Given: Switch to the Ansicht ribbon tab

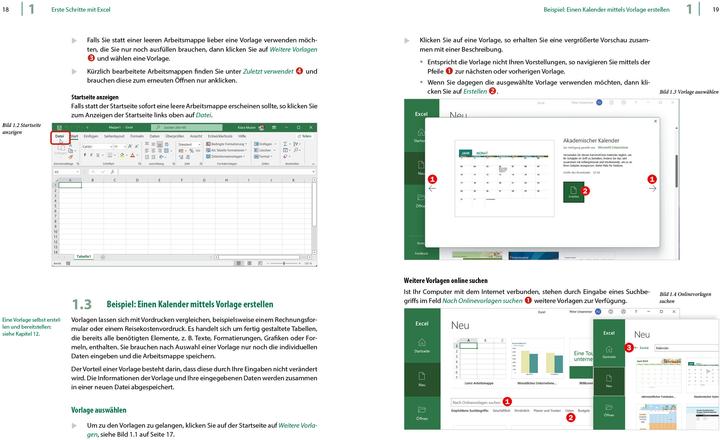Looking at the screenshot, I should pyautogui.click(x=196, y=136).
